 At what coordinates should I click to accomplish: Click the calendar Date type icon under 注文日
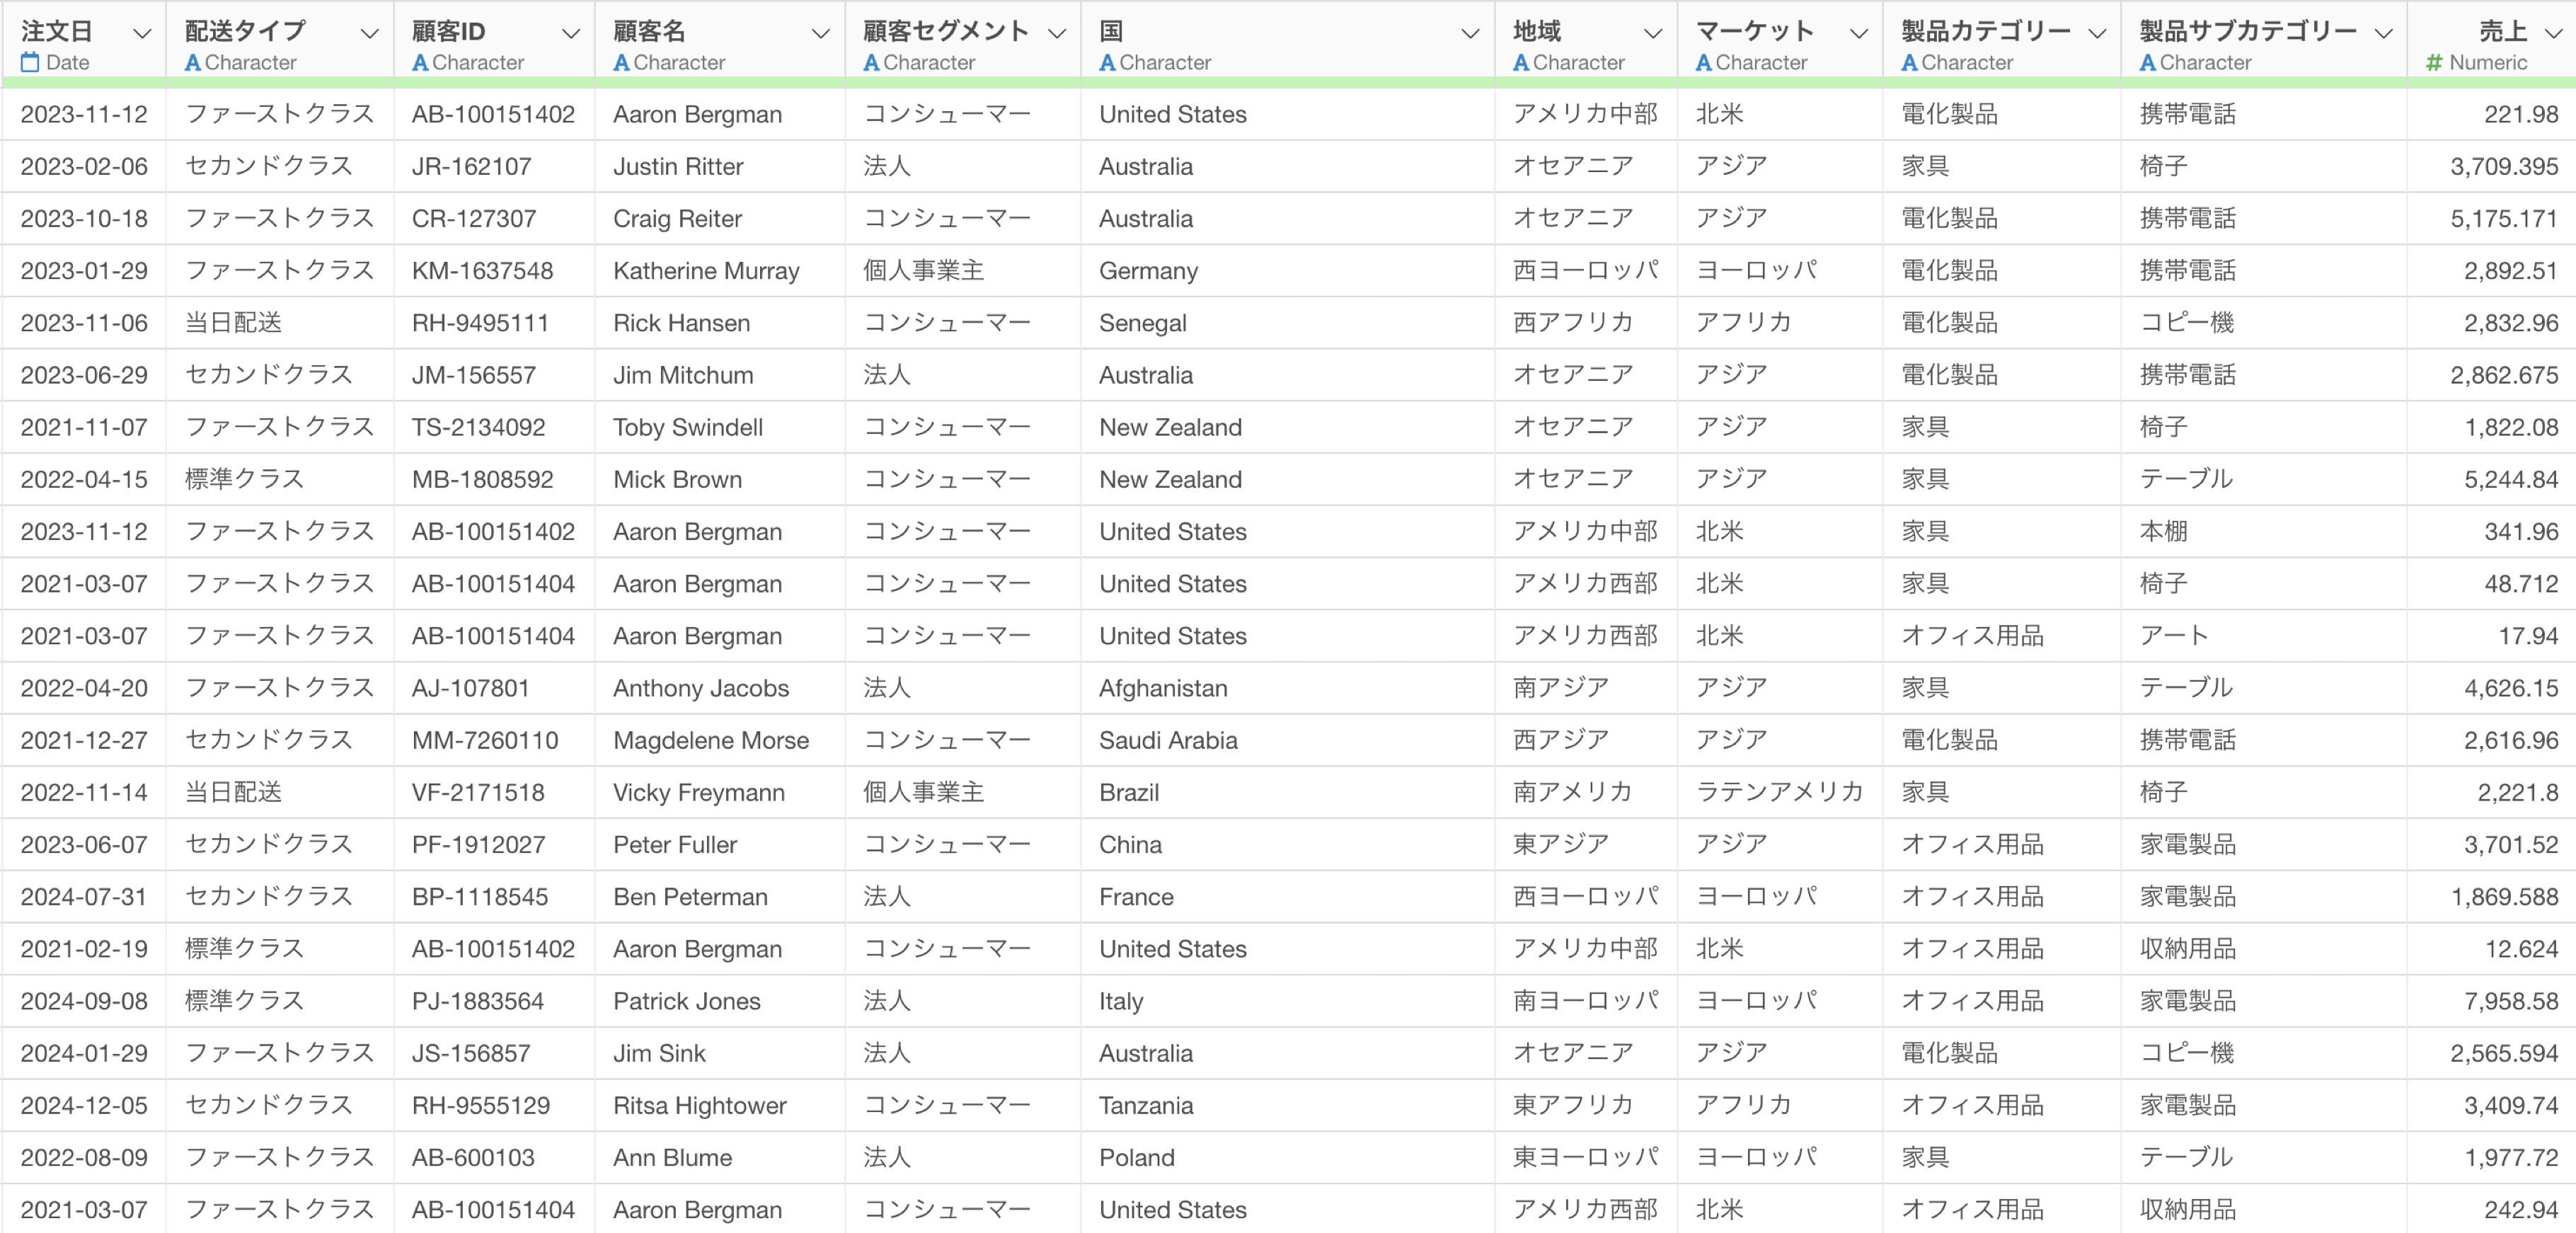pos(30,62)
